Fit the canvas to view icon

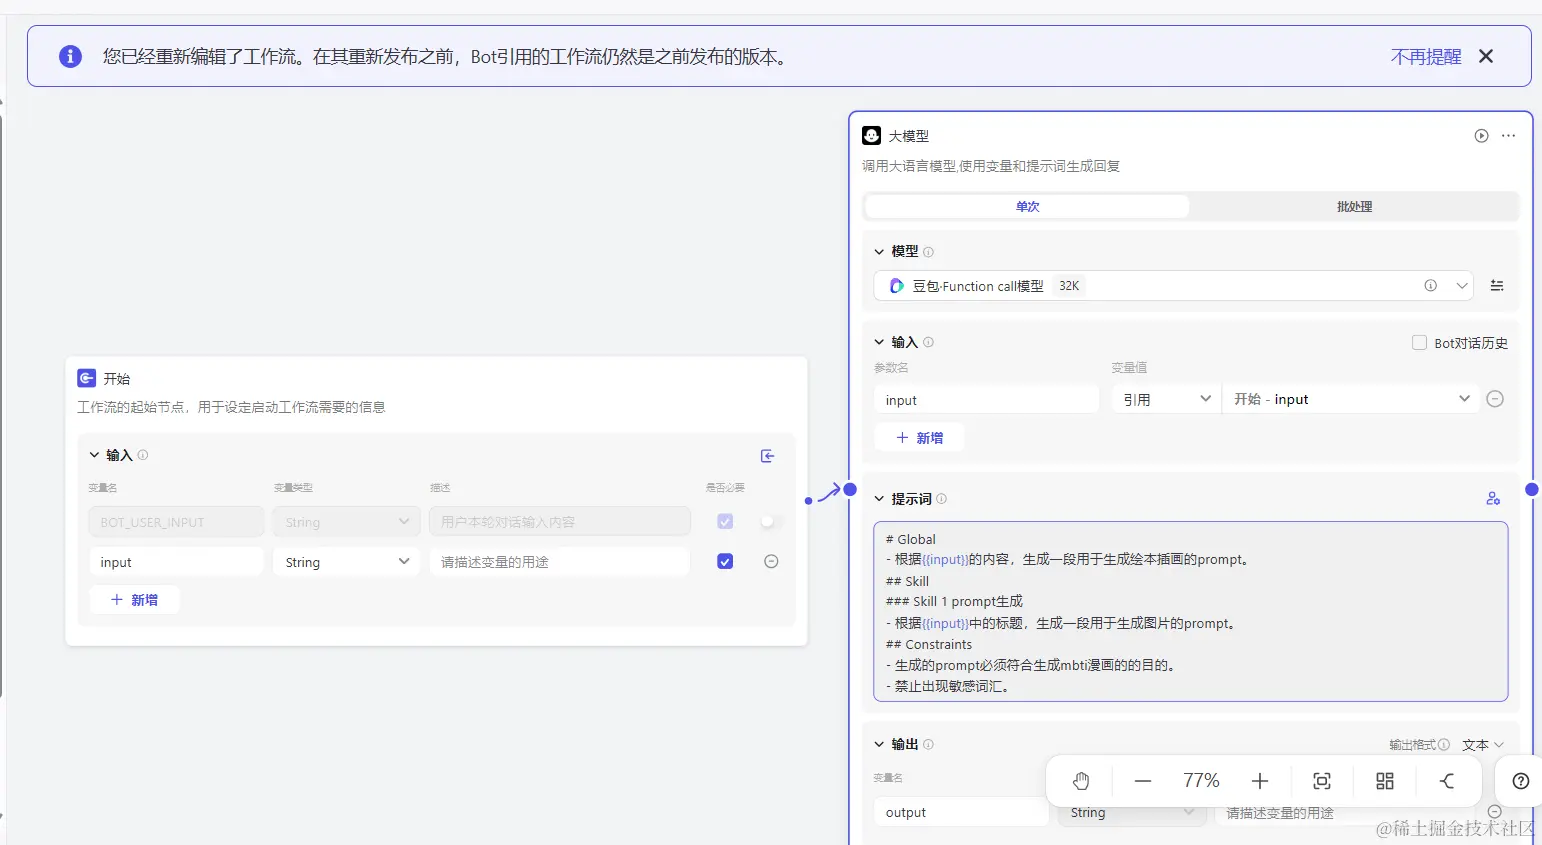pyautogui.click(x=1322, y=781)
